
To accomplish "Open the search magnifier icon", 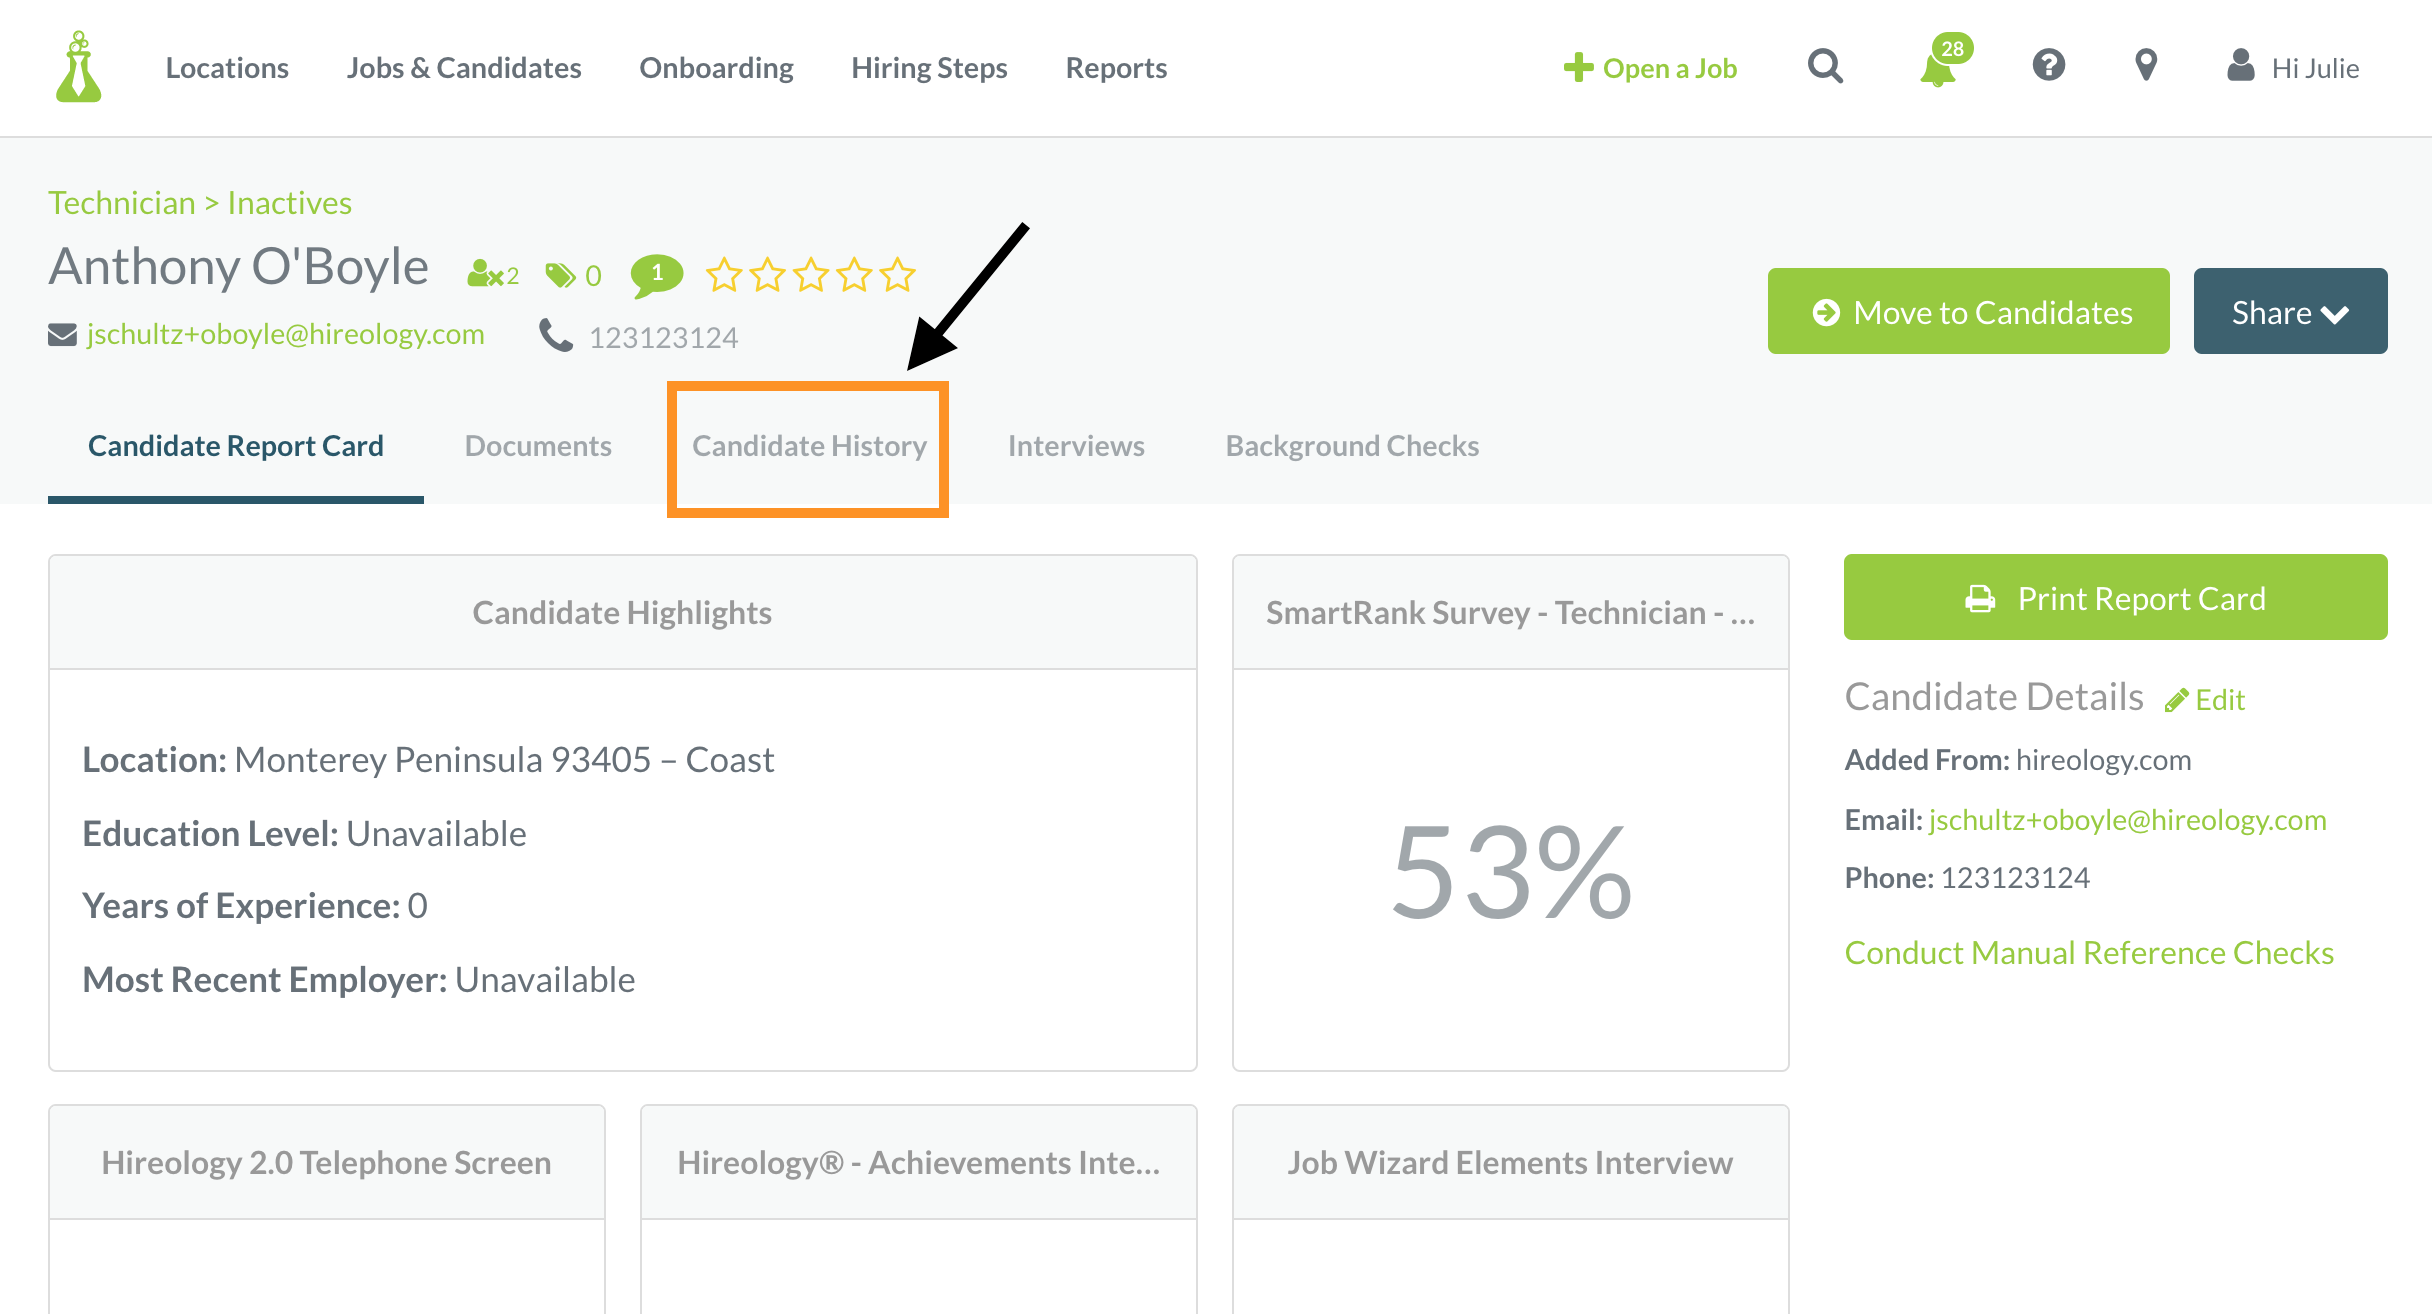I will (1825, 67).
